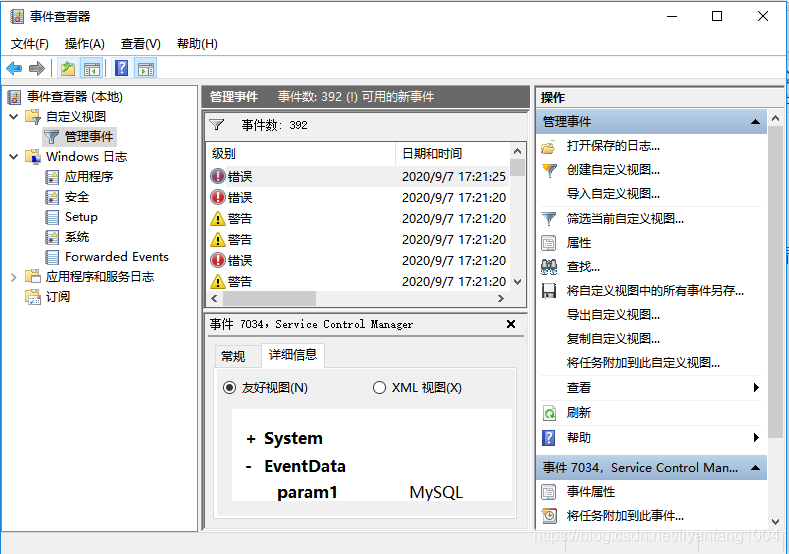Close the event 7034 preview pane
The image size is (789, 554).
pos(511,324)
